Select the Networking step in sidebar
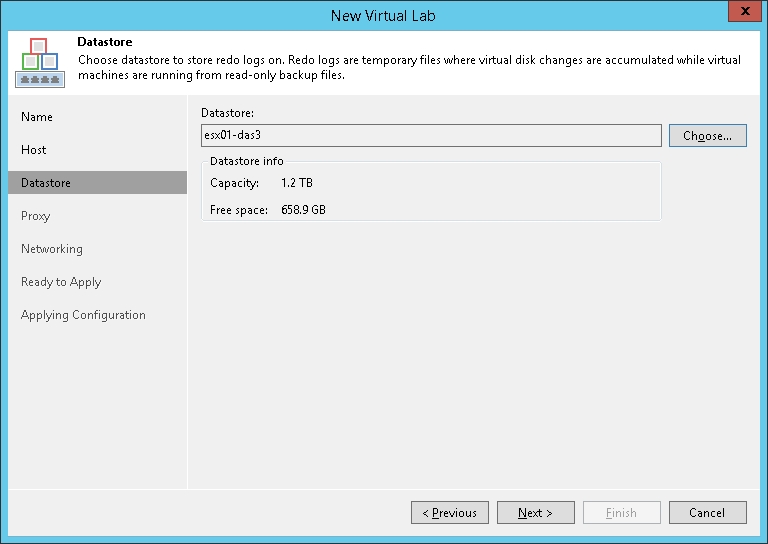The width and height of the screenshot is (768, 544). point(52,249)
